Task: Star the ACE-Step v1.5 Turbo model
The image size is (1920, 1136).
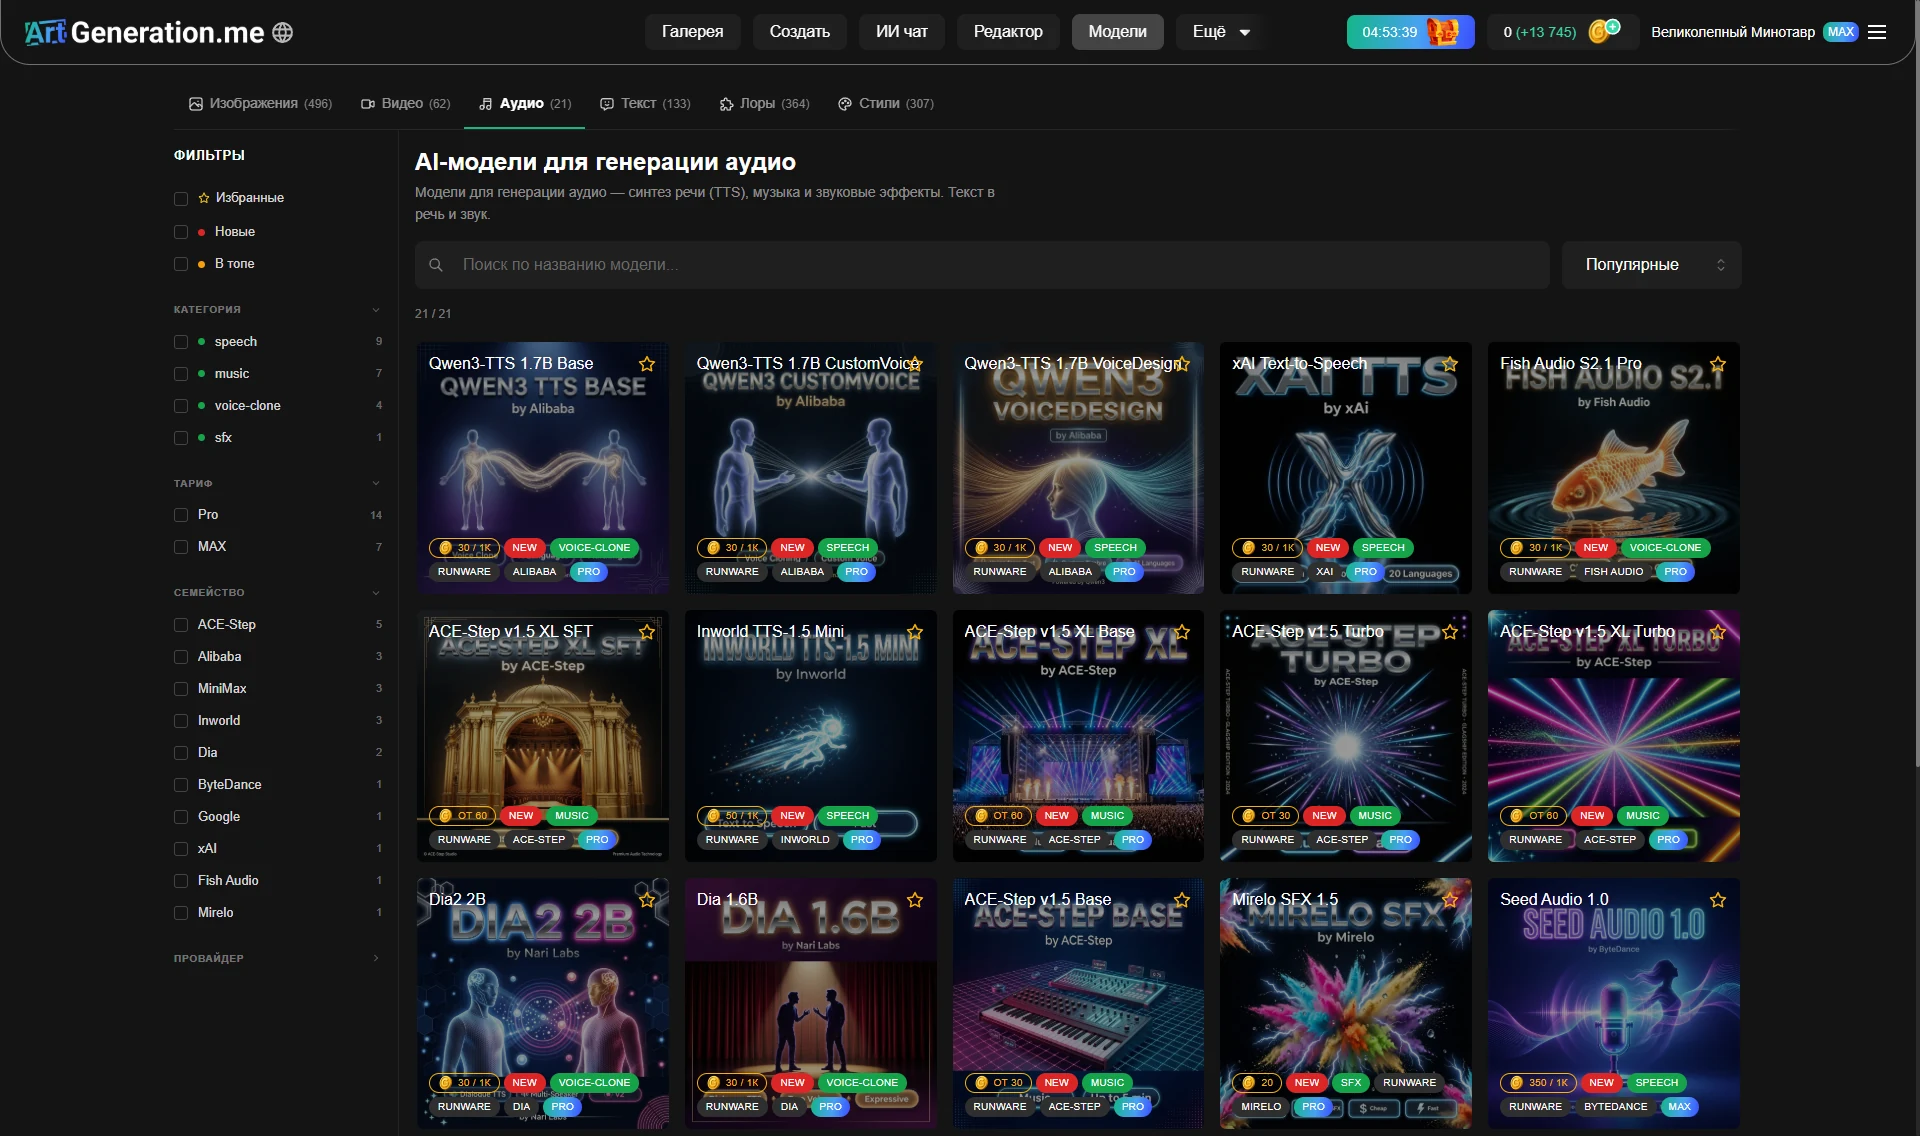Action: (1450, 632)
